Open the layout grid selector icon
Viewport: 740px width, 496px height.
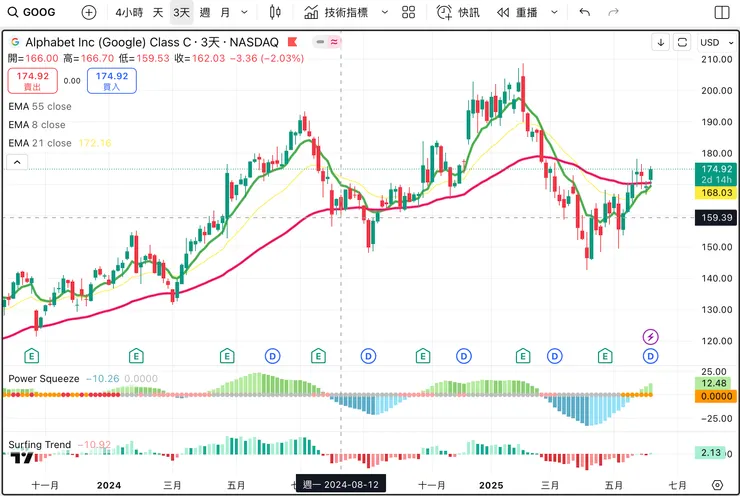(409, 12)
